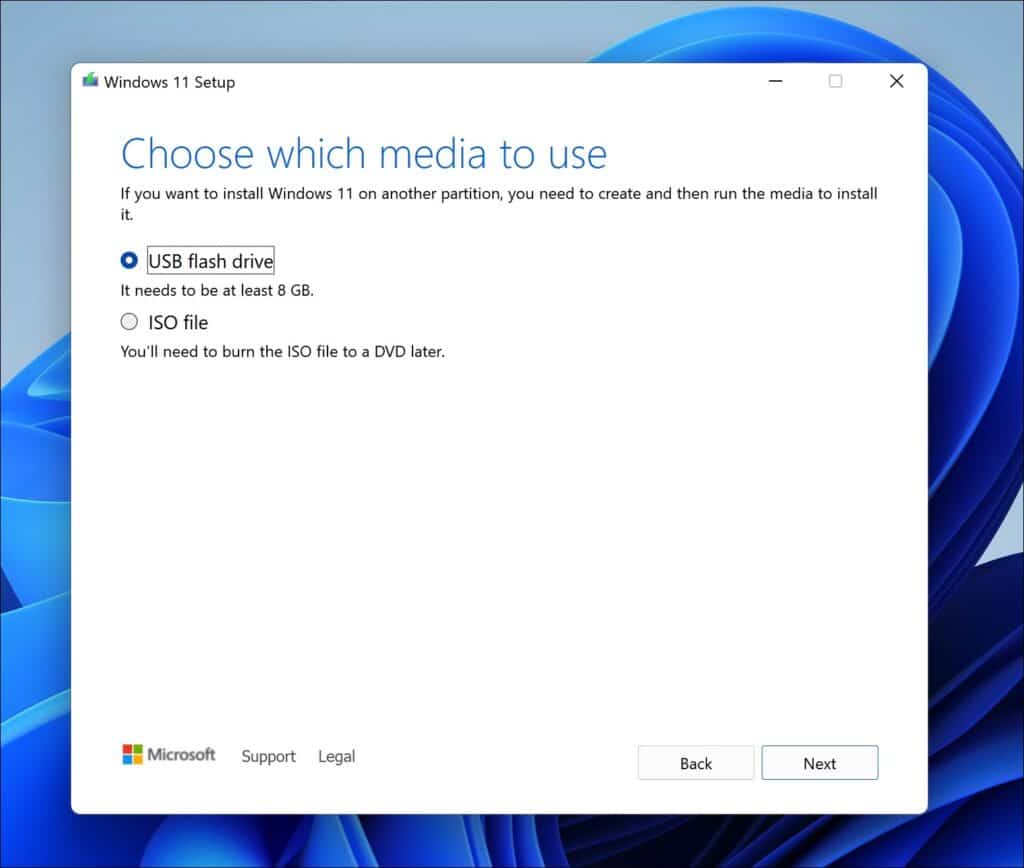Open the Legal link
This screenshot has width=1024, height=868.
[336, 756]
